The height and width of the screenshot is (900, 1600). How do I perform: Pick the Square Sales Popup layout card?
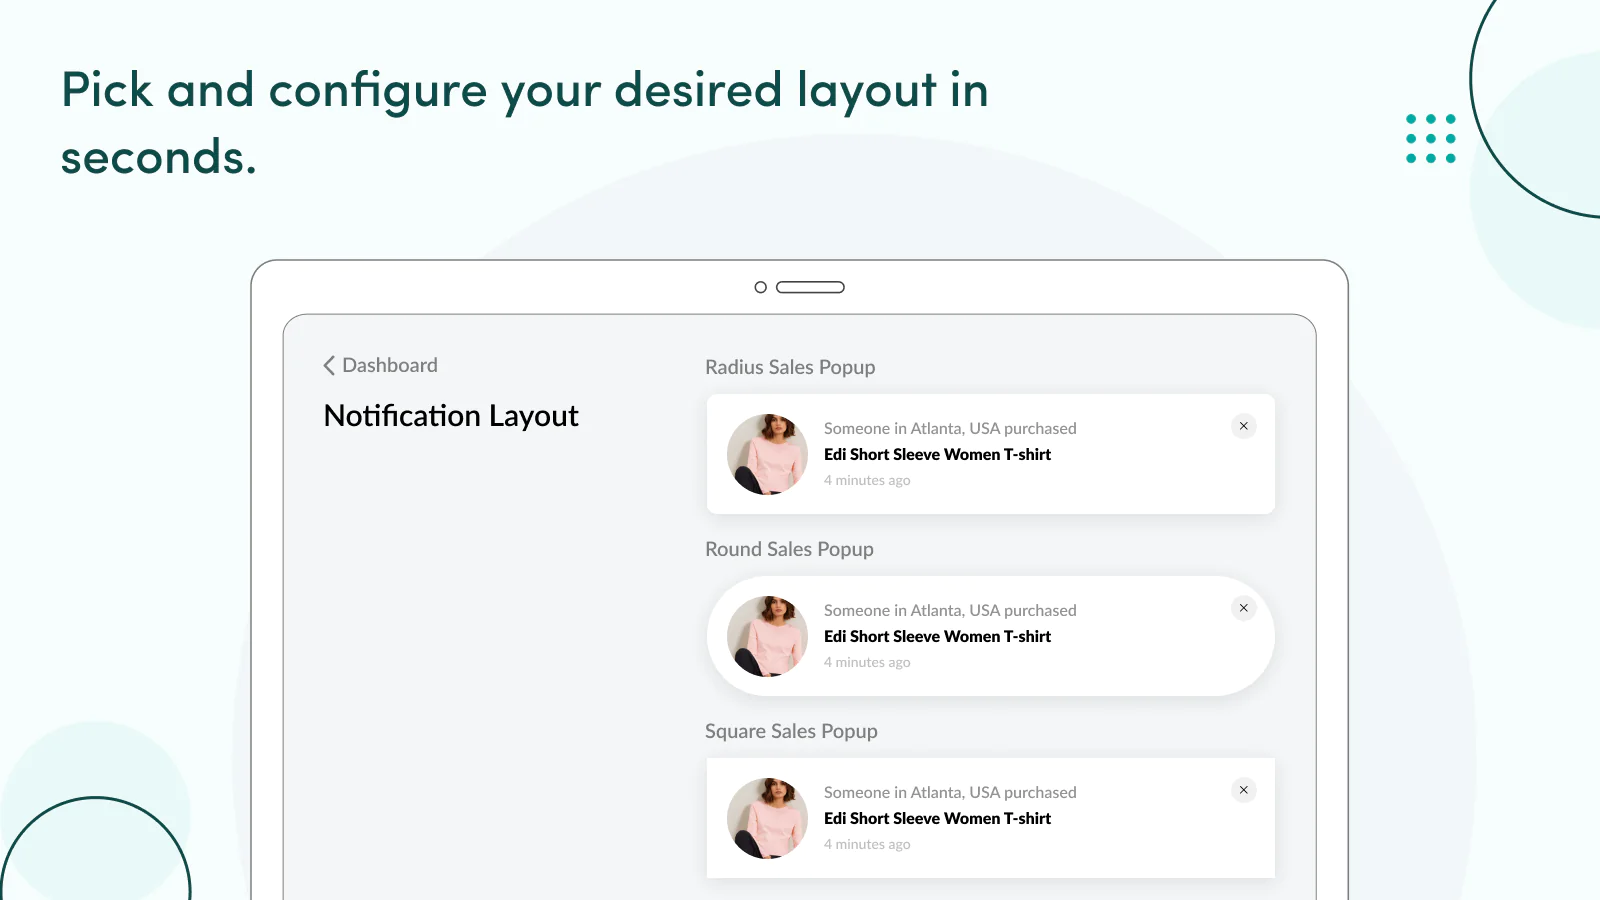click(991, 818)
